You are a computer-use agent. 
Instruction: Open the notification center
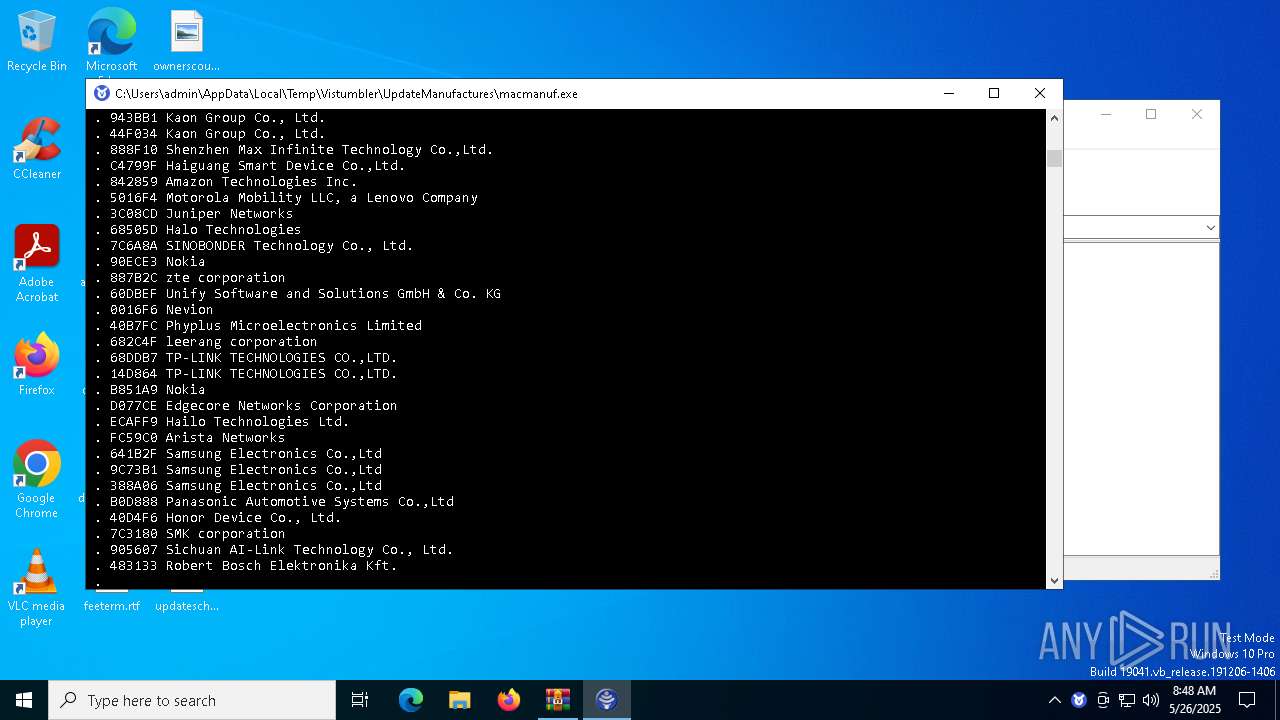tap(1247, 700)
